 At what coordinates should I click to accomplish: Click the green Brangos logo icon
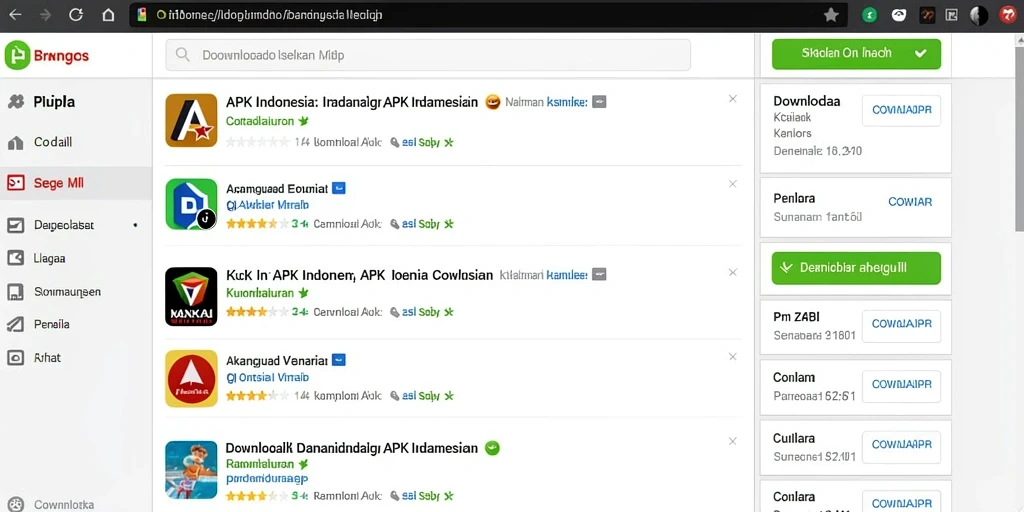(x=18, y=56)
